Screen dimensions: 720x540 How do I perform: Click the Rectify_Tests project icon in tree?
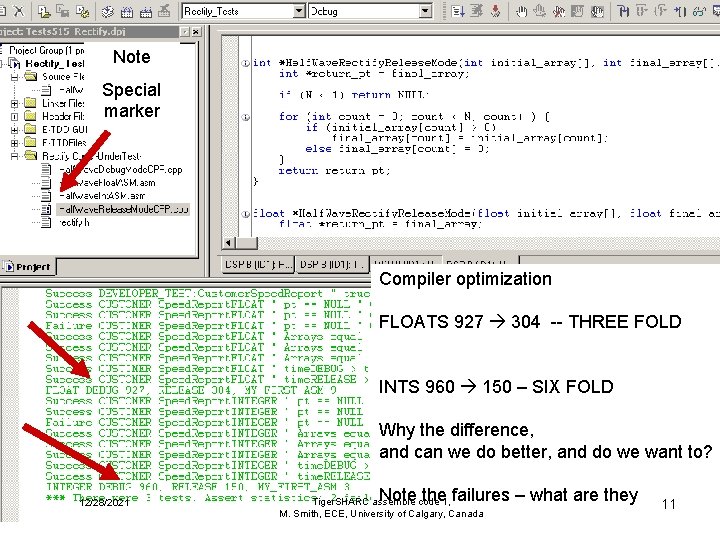click(x=15, y=63)
